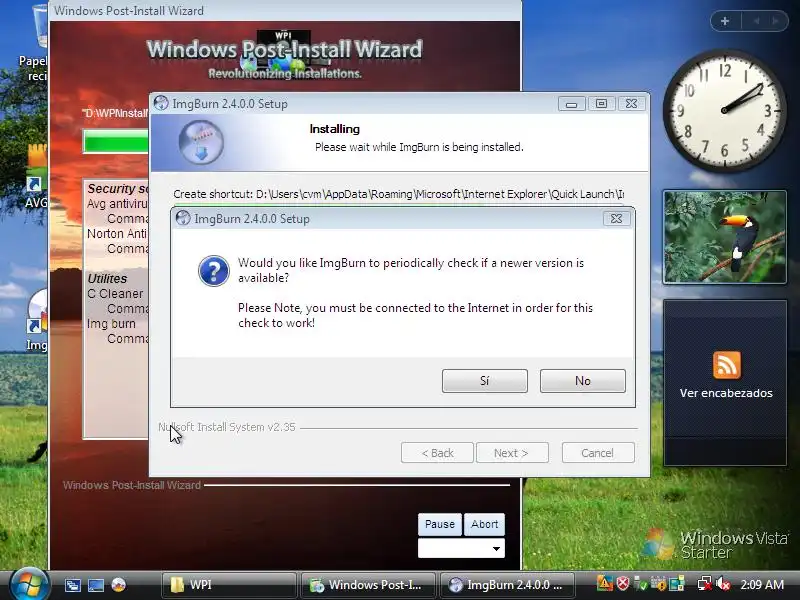This screenshot has height=600, width=800.
Task: Switch to the Windows Post-I... taskbar button
Action: pos(368,585)
